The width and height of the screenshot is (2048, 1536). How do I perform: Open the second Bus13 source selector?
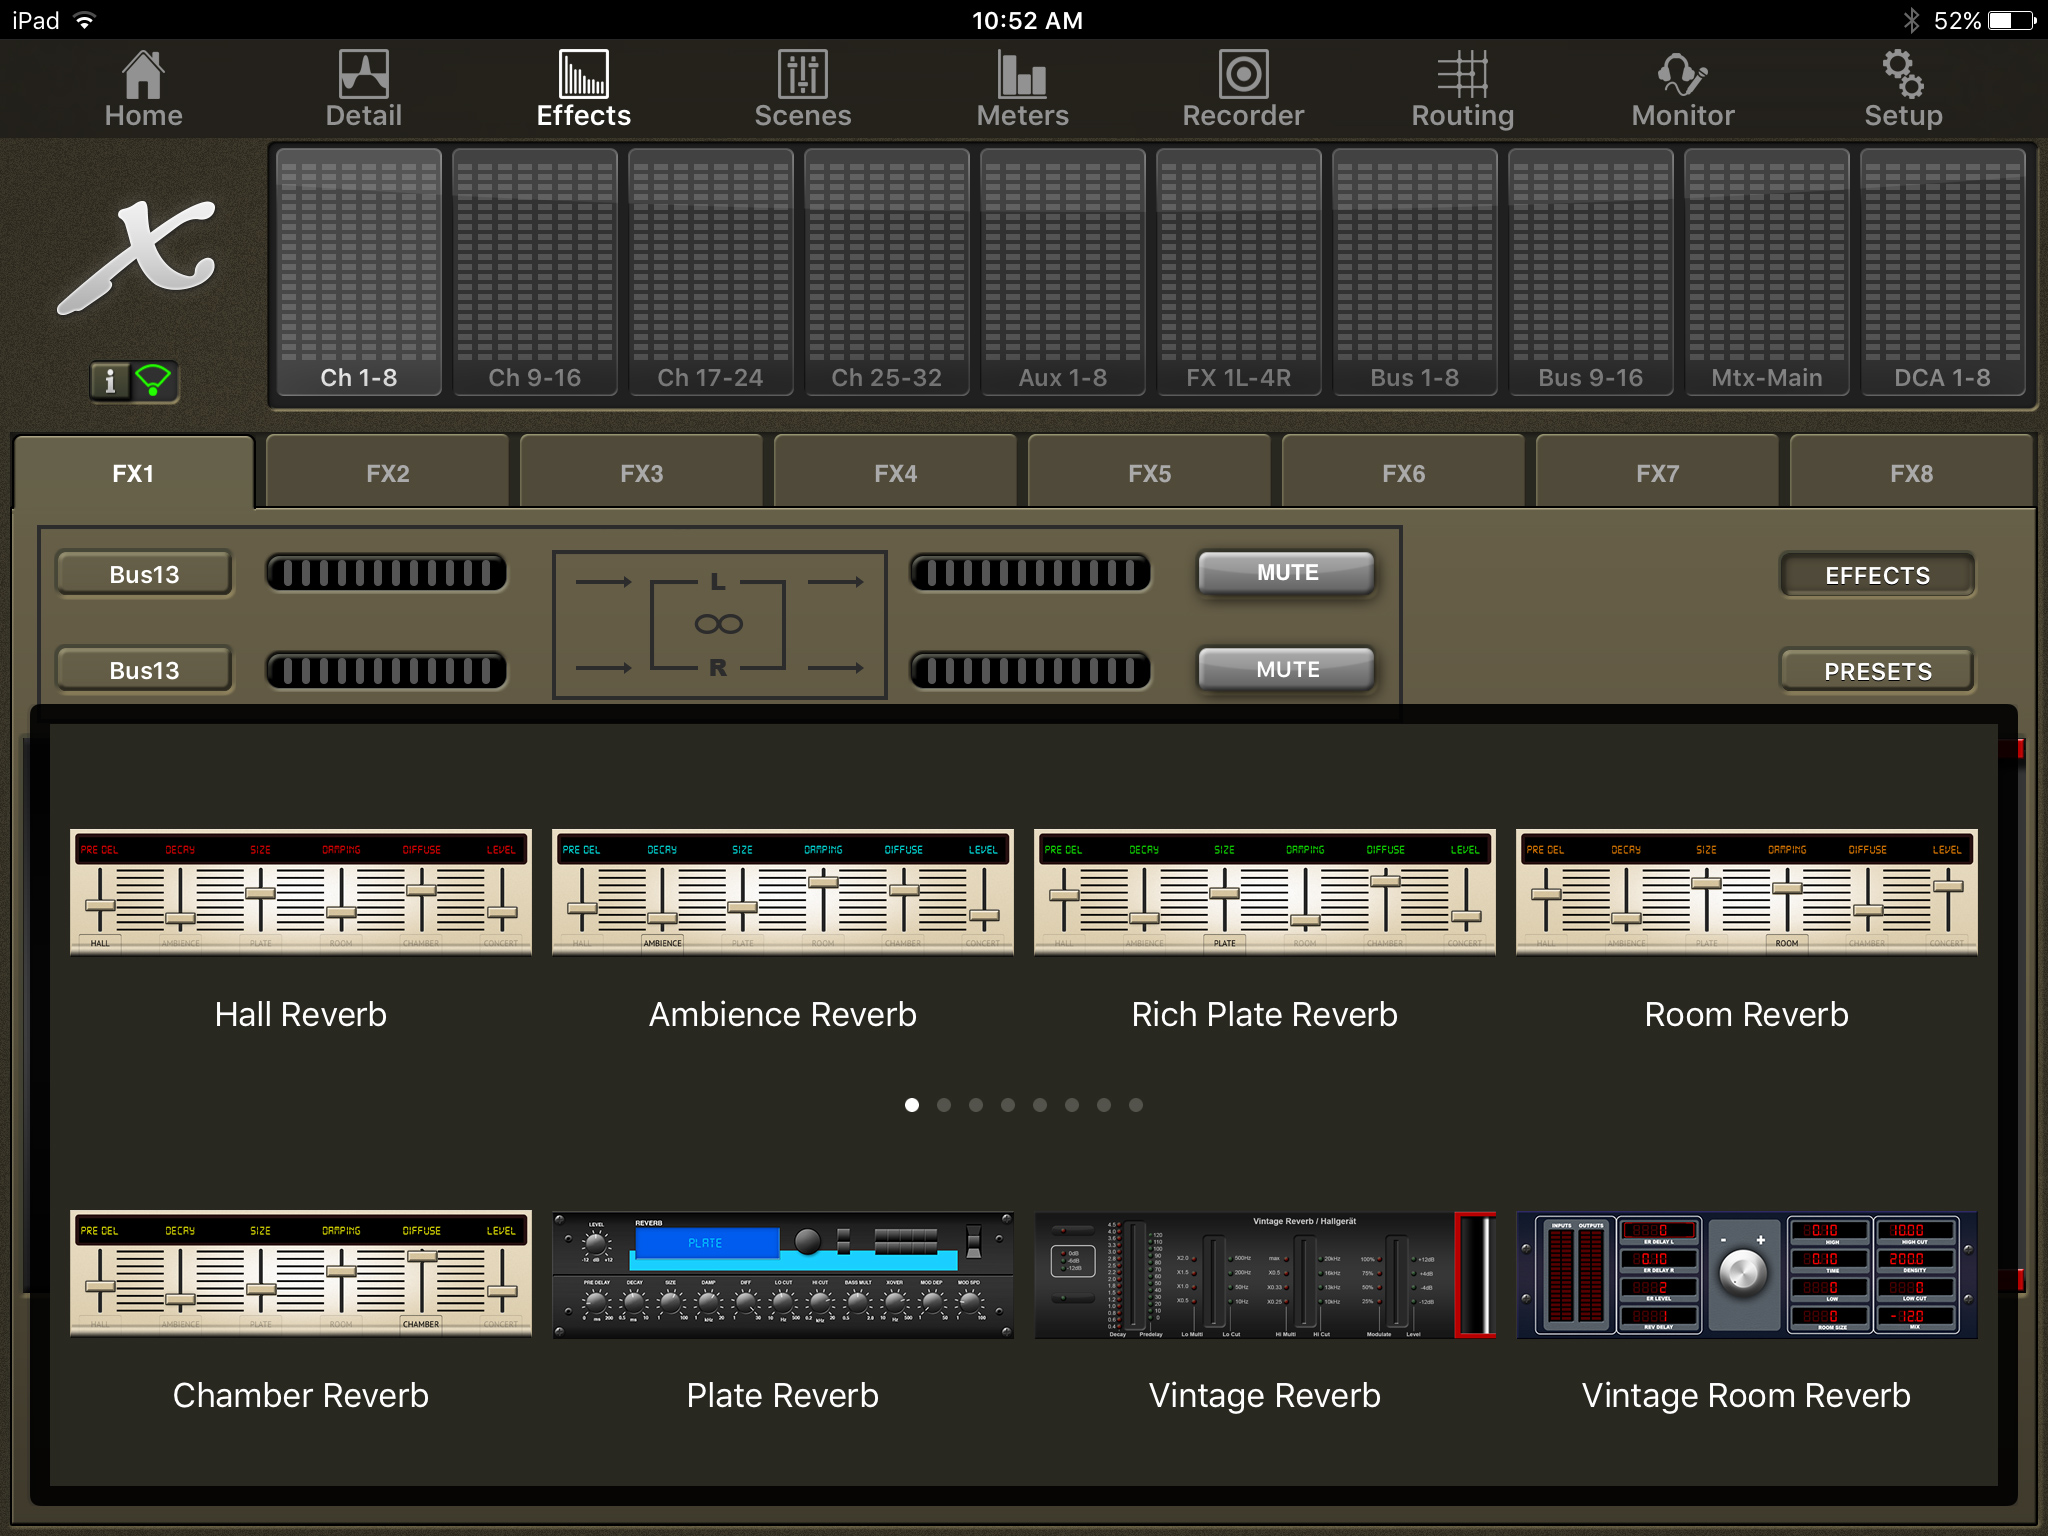click(143, 669)
